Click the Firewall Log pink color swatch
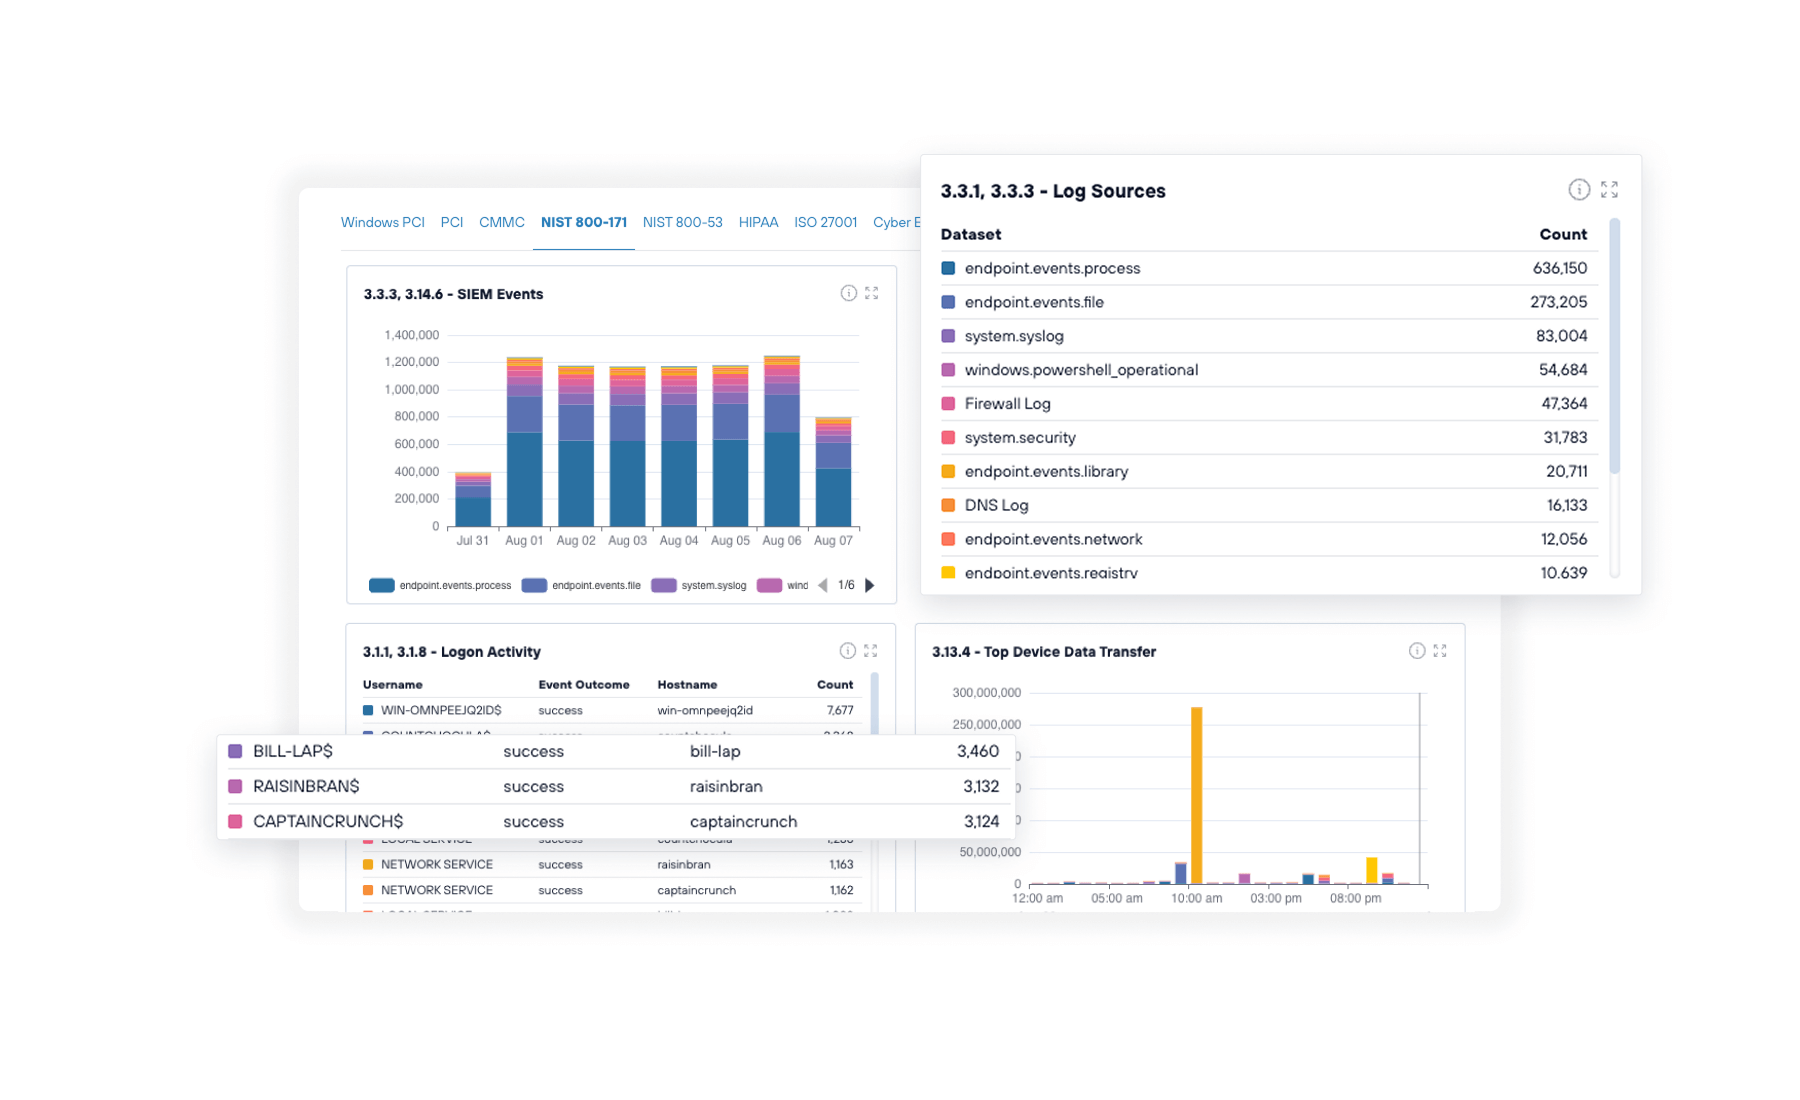1800x1100 pixels. [x=947, y=403]
